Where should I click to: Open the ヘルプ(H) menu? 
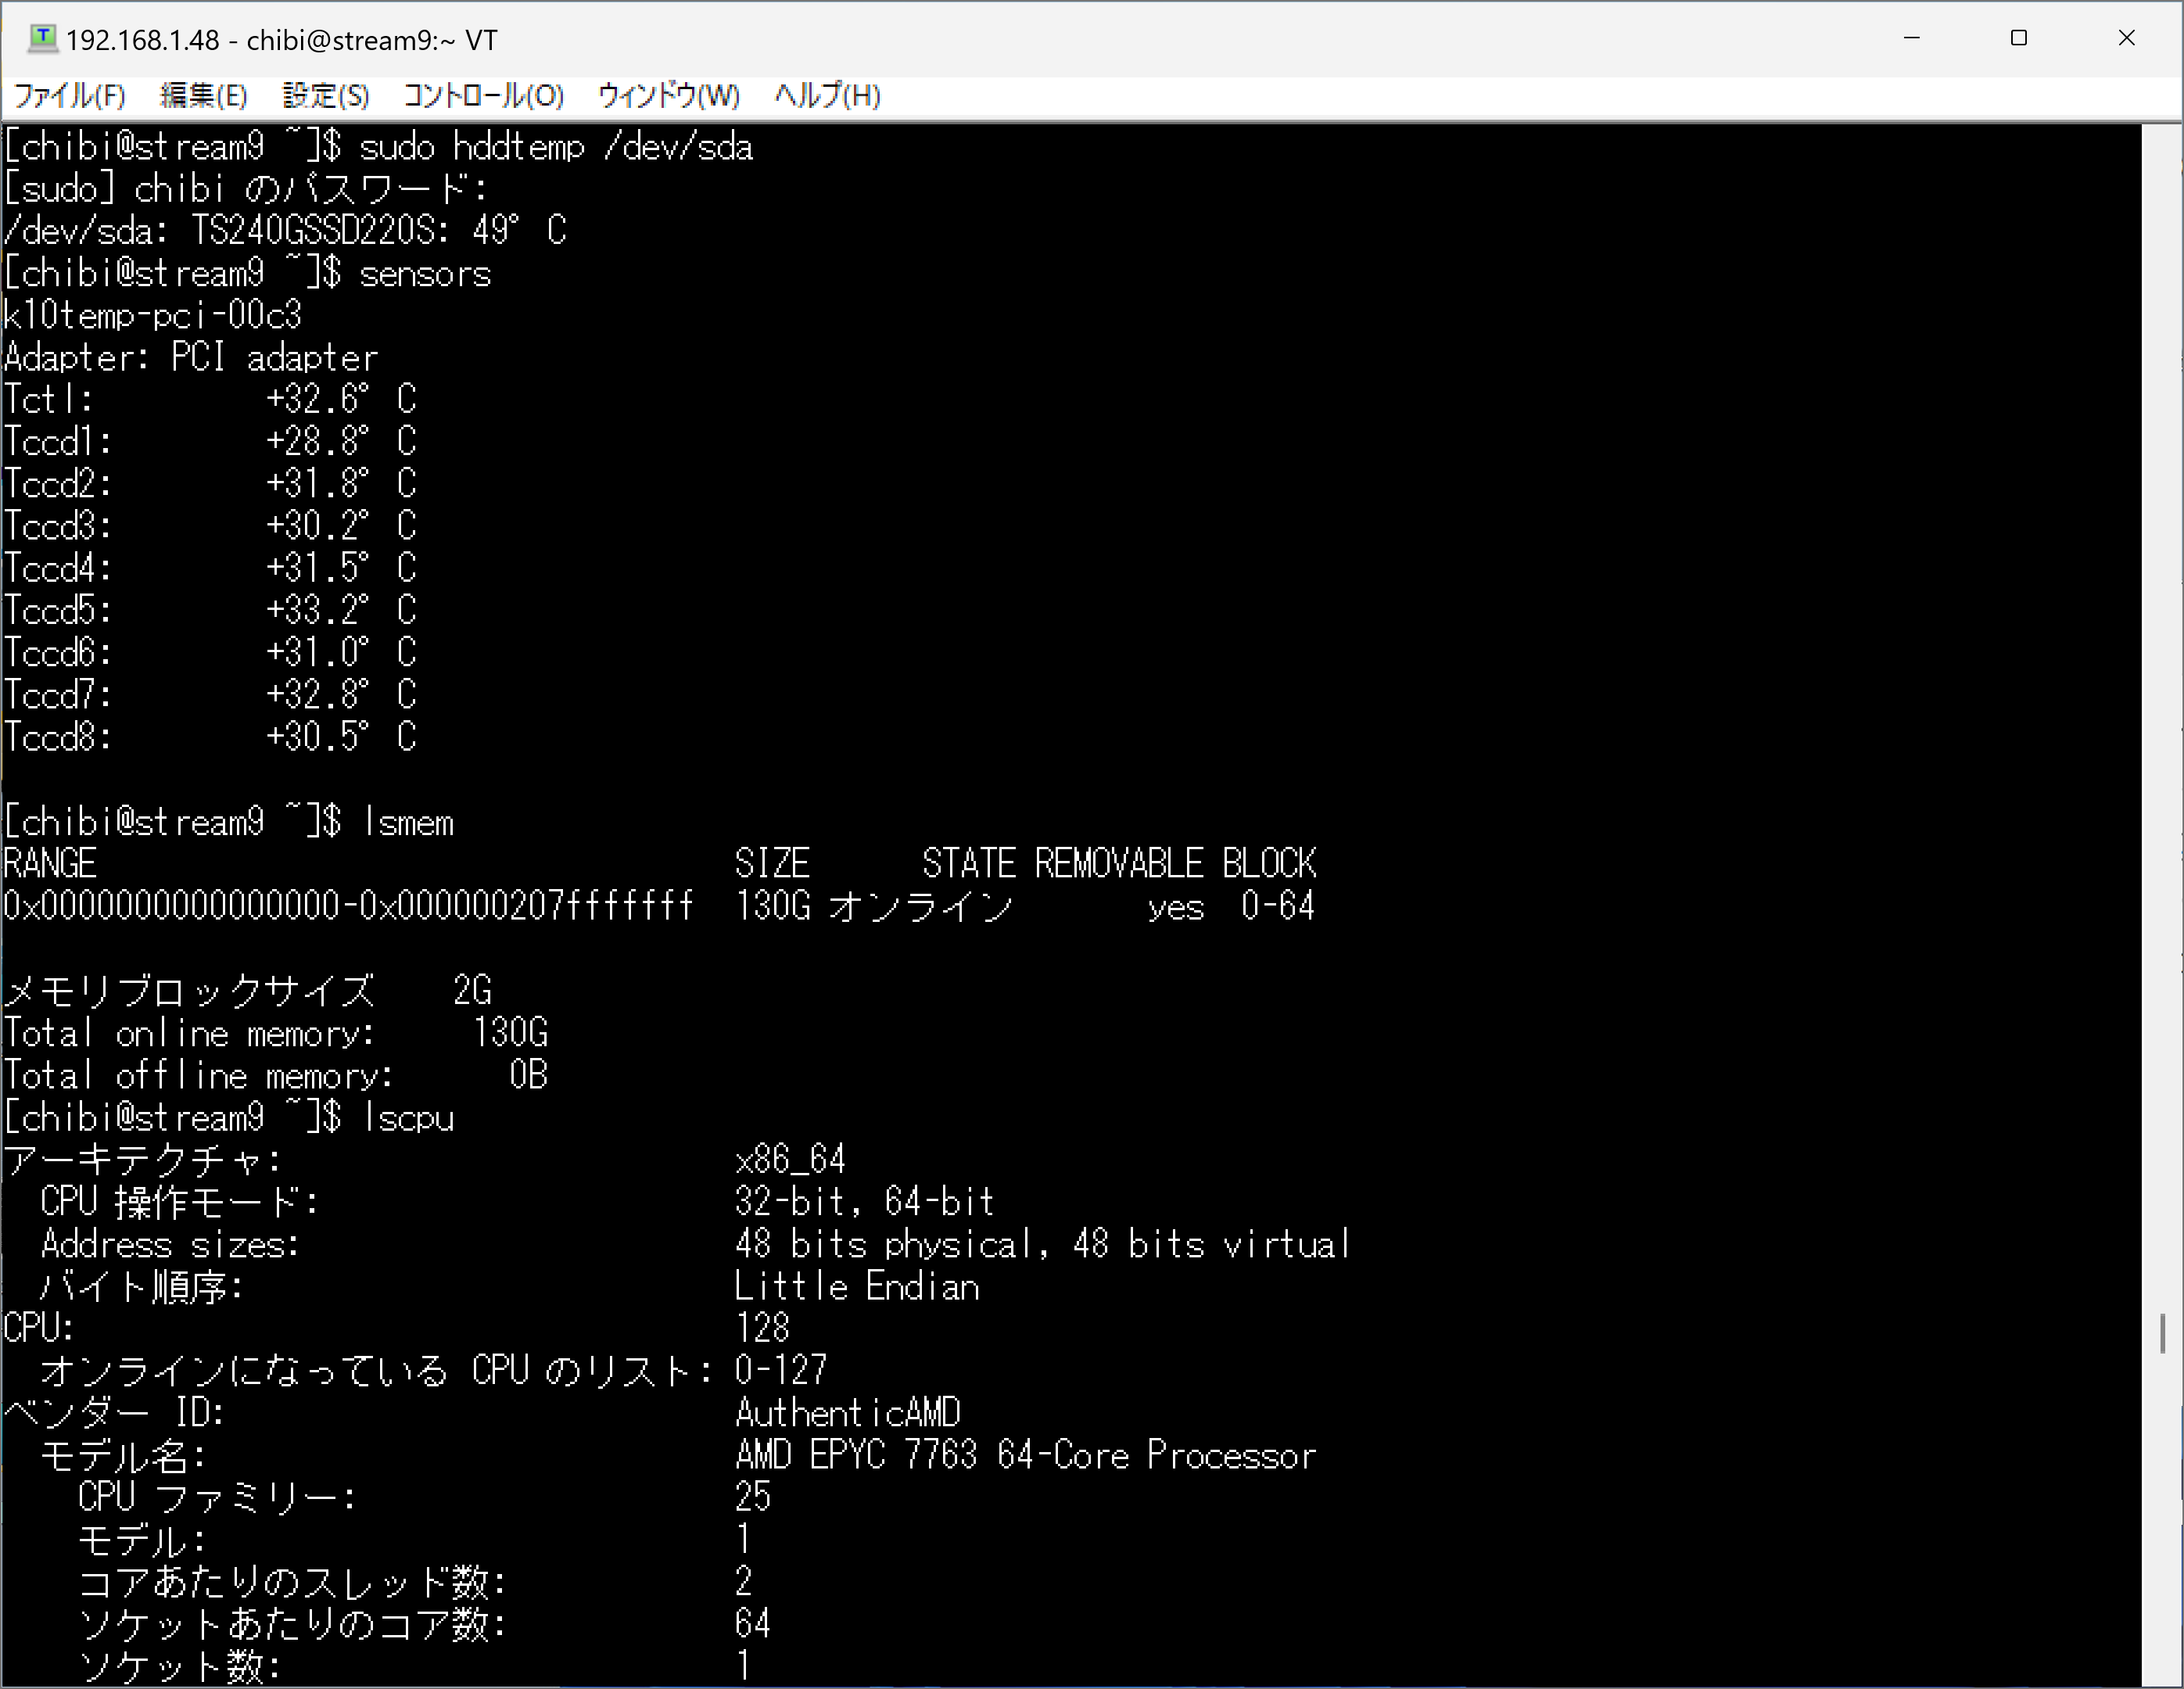pyautogui.click(x=827, y=96)
